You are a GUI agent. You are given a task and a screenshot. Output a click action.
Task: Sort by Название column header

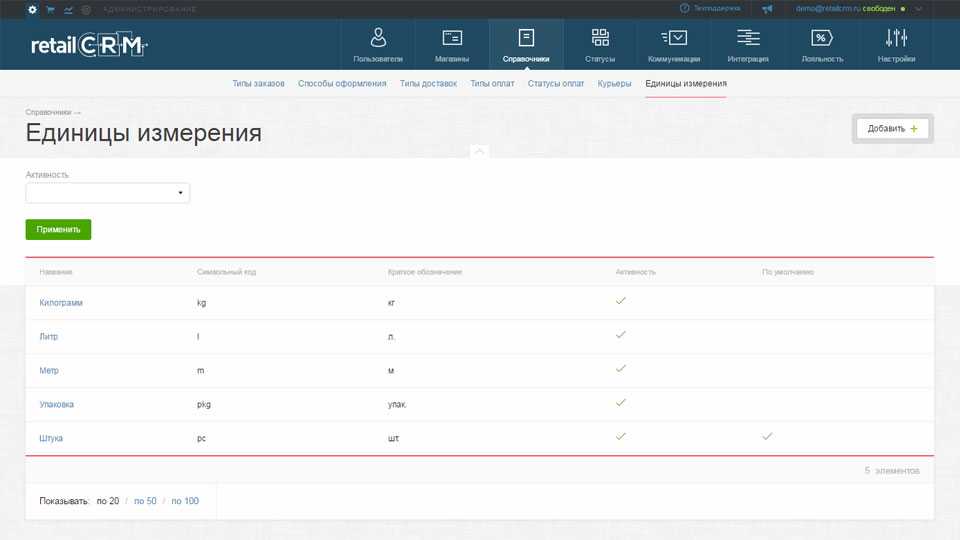(x=56, y=272)
